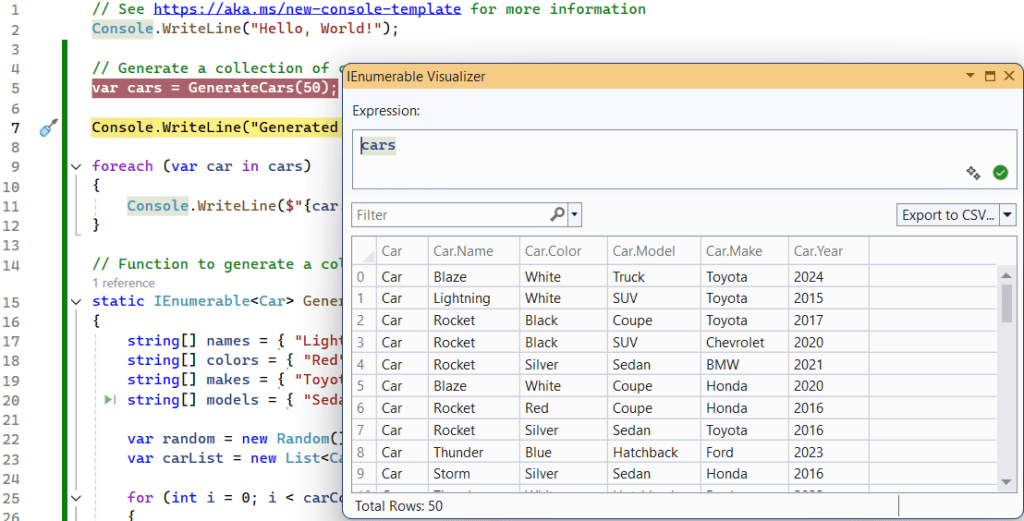The height and width of the screenshot is (521, 1024).
Task: Maximize the IEnumerable Visualizer window
Action: (x=990, y=76)
